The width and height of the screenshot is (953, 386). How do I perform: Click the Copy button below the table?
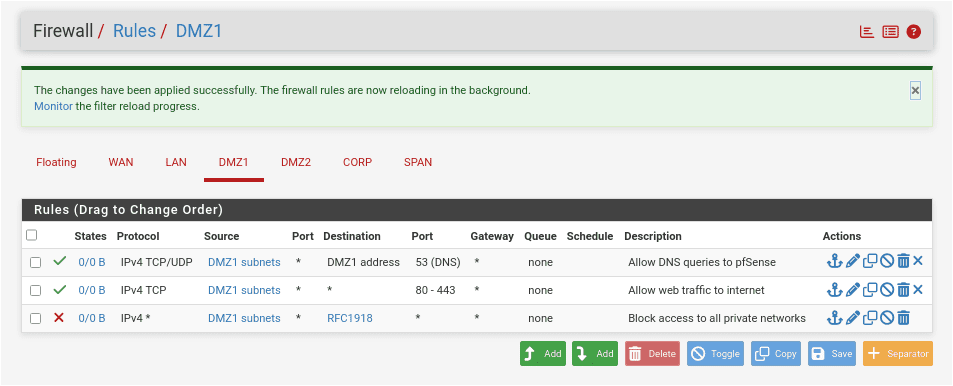776,354
